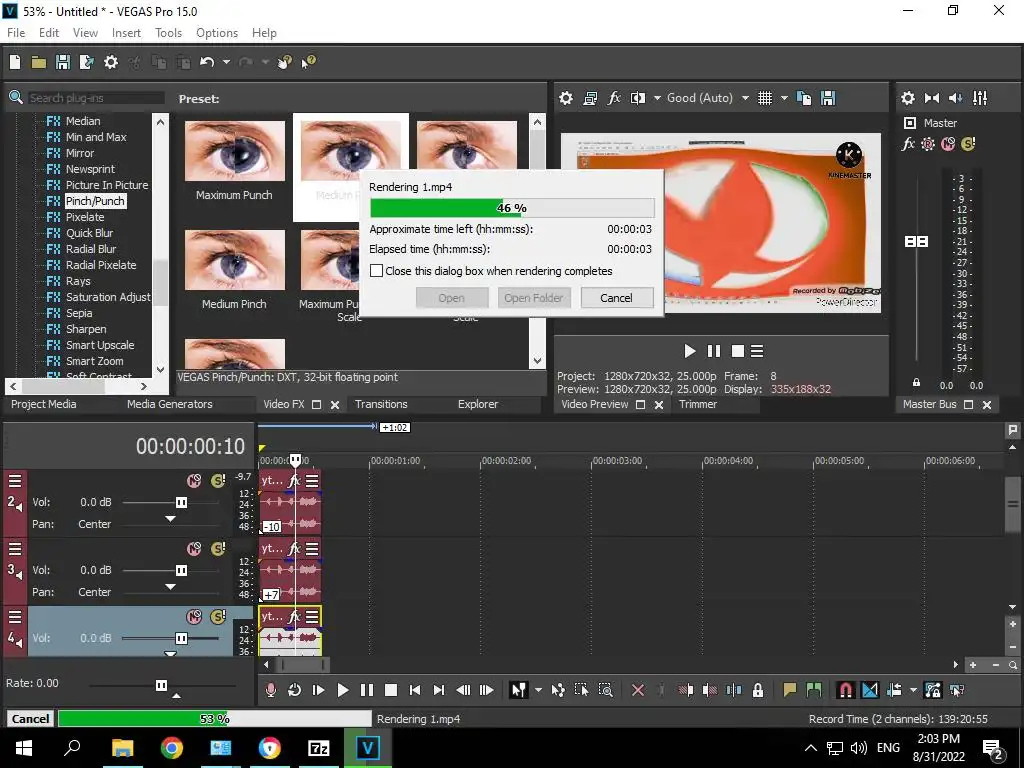The image size is (1024, 768).
Task: Solo track 2 audio
Action: (x=218, y=481)
